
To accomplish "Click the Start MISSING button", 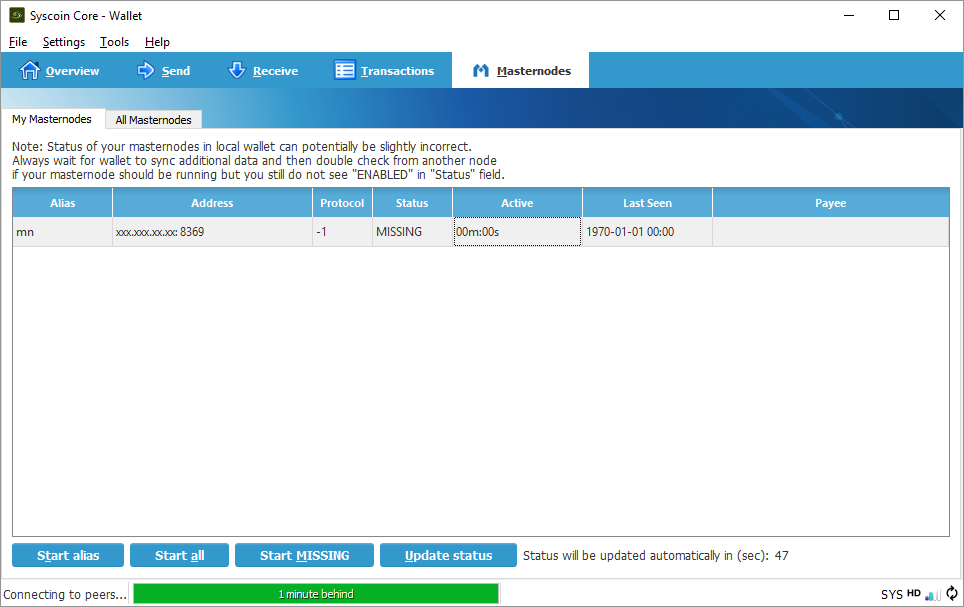I will tap(304, 555).
